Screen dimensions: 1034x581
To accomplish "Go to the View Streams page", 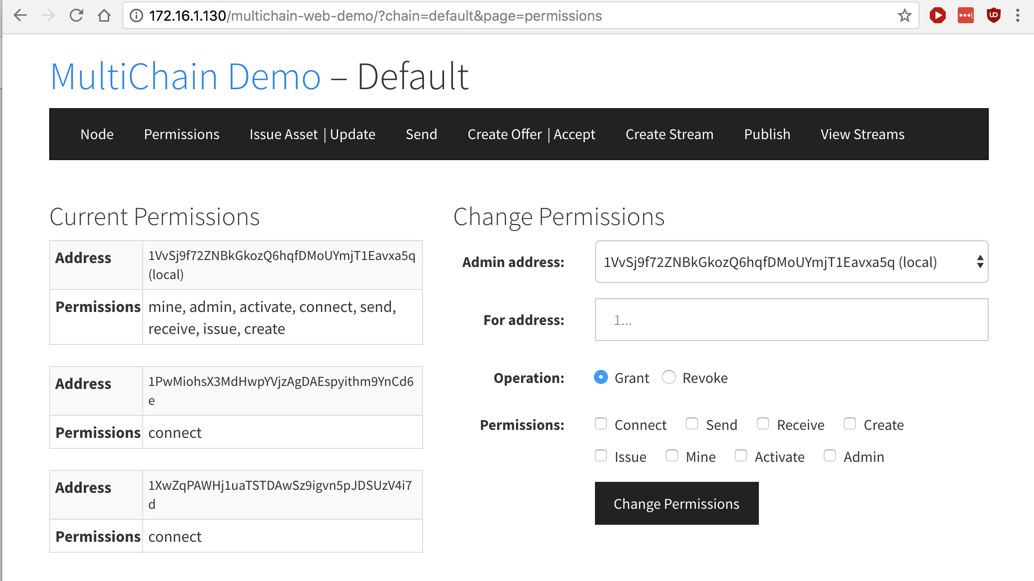I will tap(862, 134).
